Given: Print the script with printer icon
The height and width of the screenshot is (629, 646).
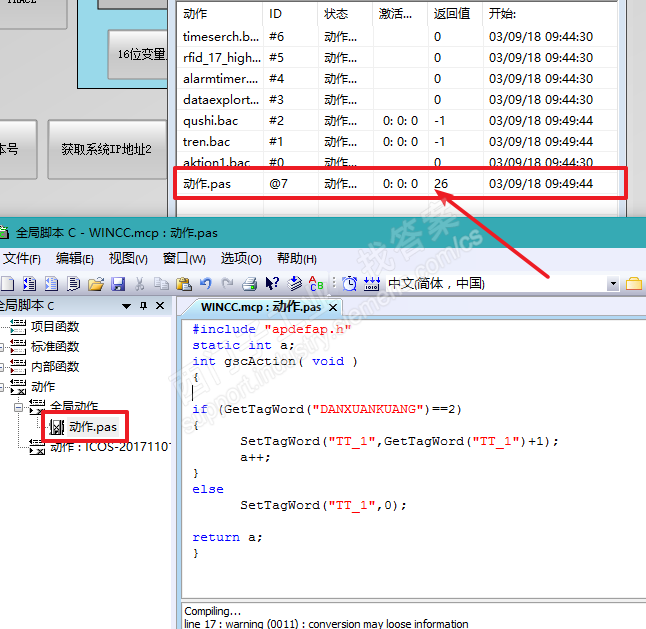Looking at the screenshot, I should click(x=249, y=284).
